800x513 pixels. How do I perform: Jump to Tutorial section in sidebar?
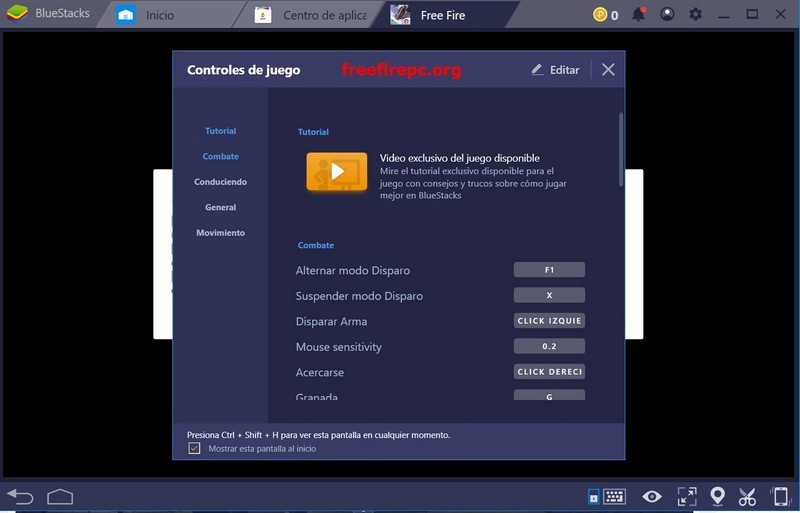[x=220, y=131]
